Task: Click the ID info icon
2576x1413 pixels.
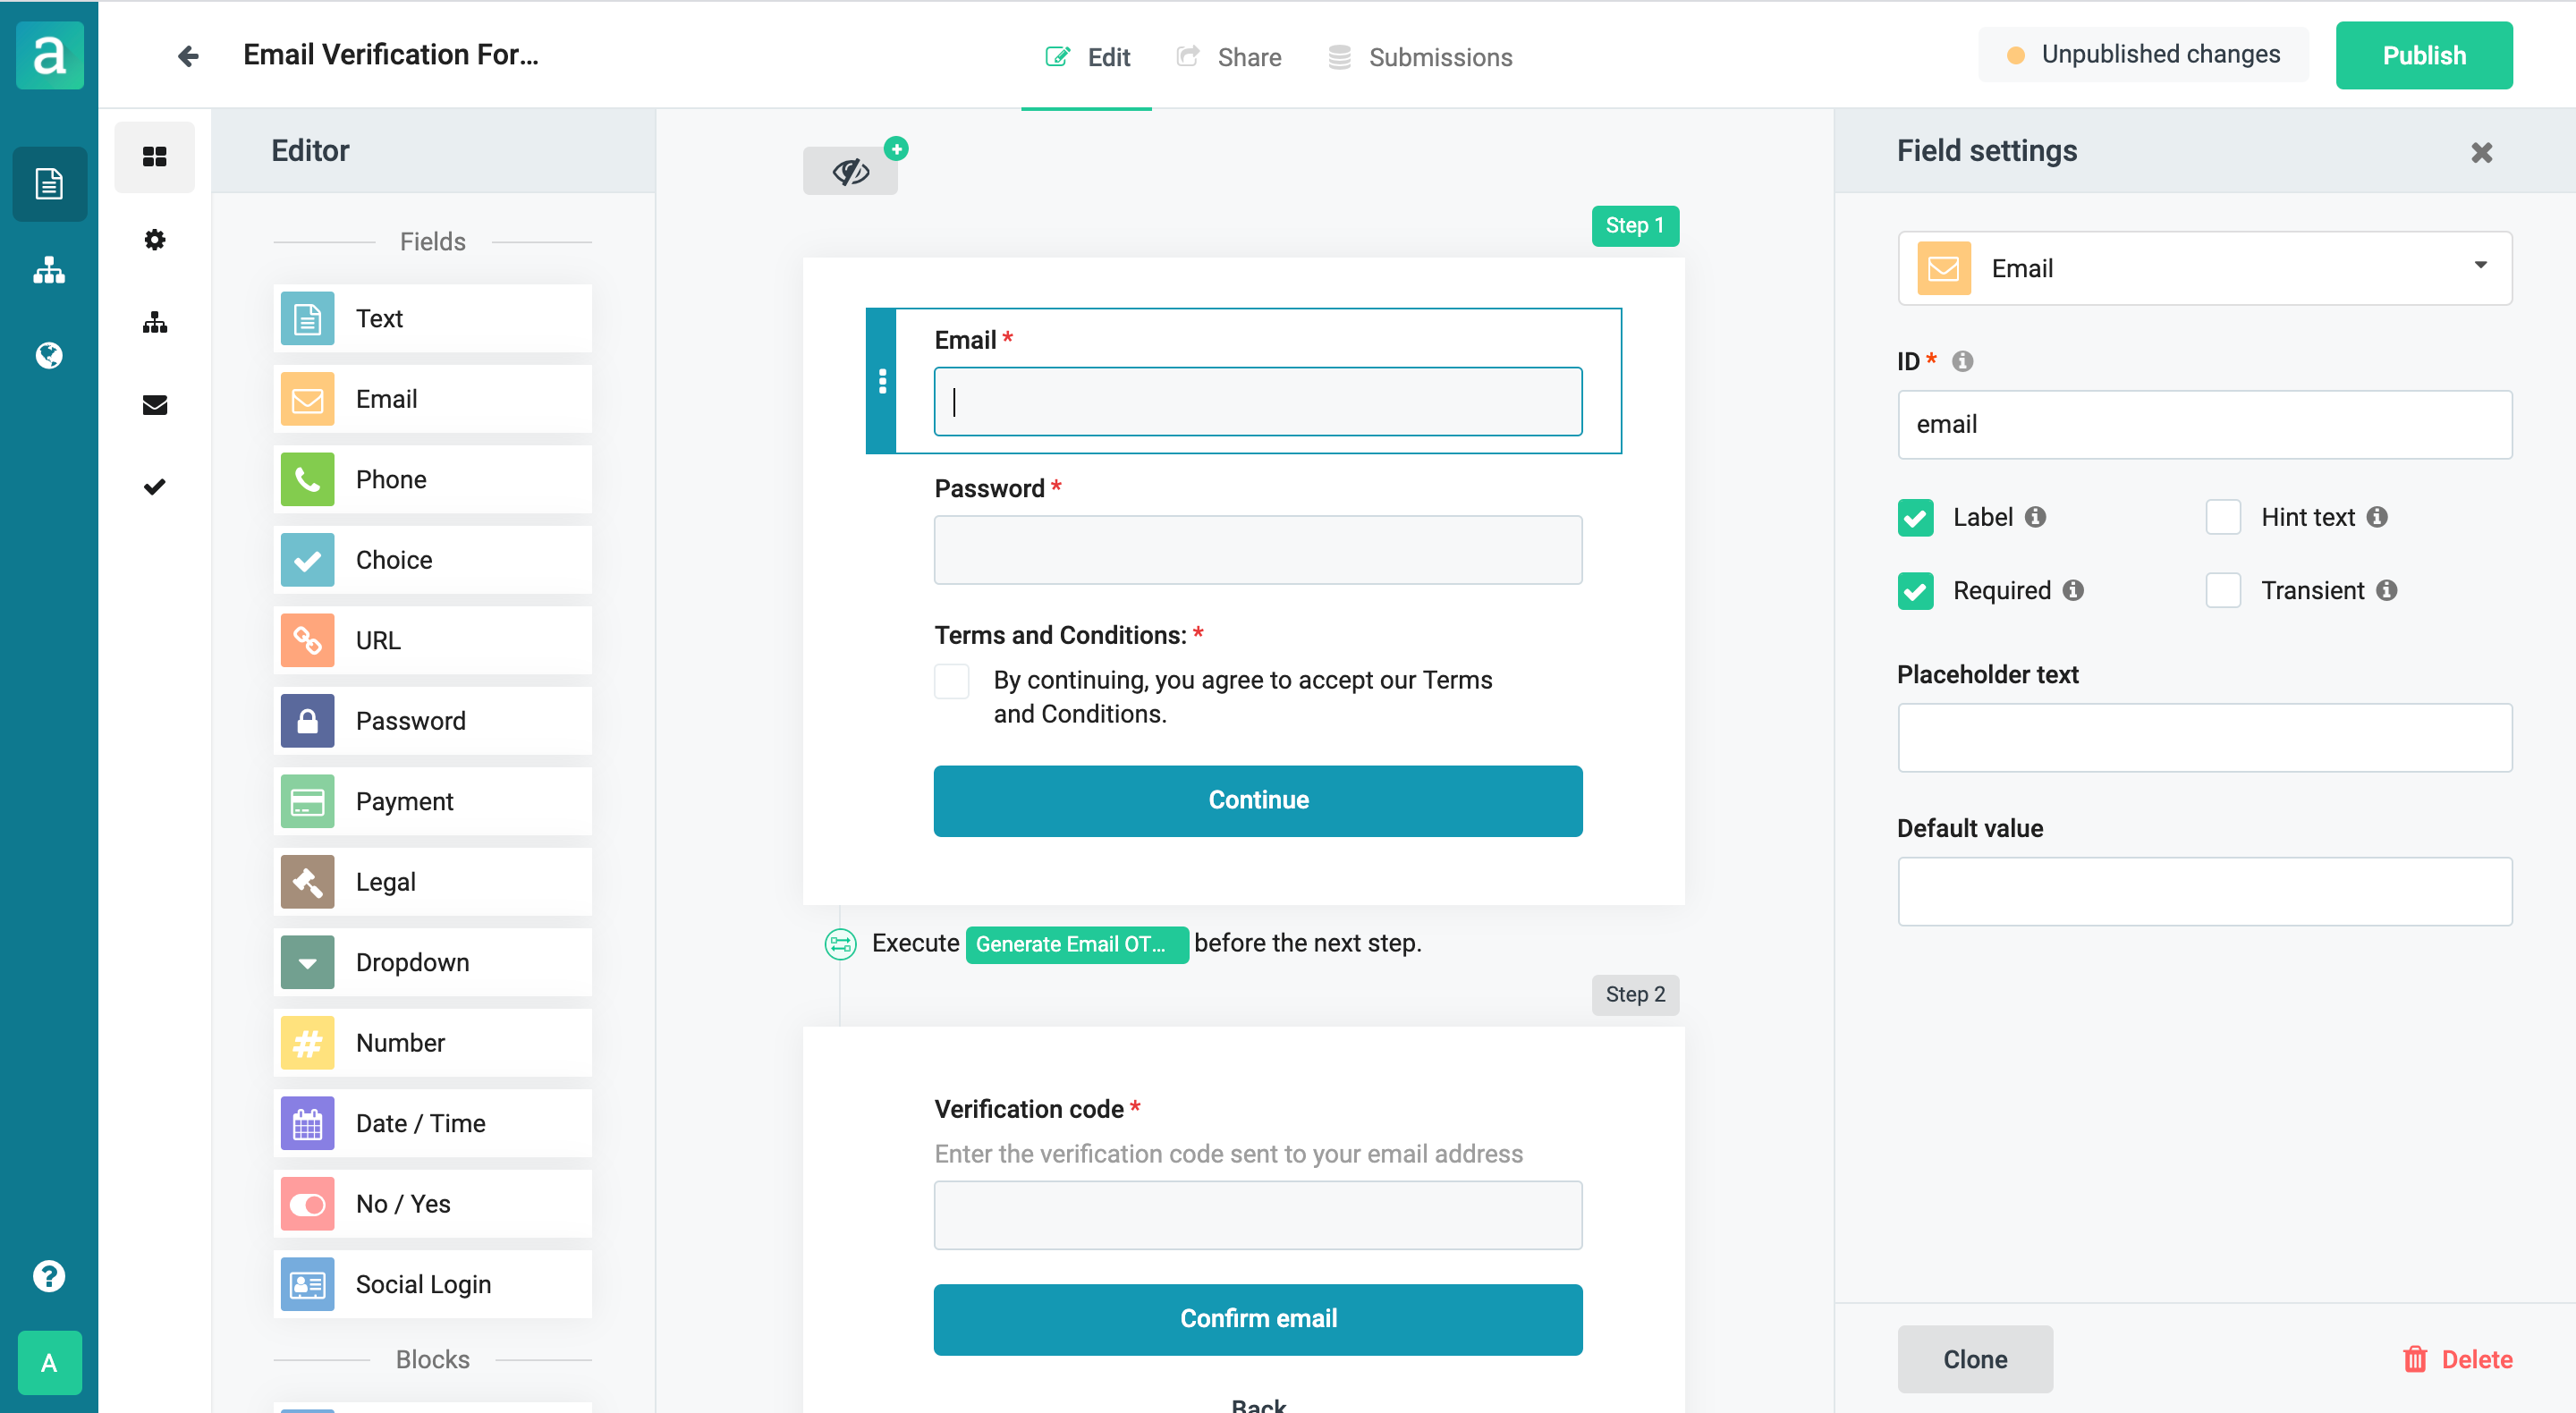Action: [1962, 361]
